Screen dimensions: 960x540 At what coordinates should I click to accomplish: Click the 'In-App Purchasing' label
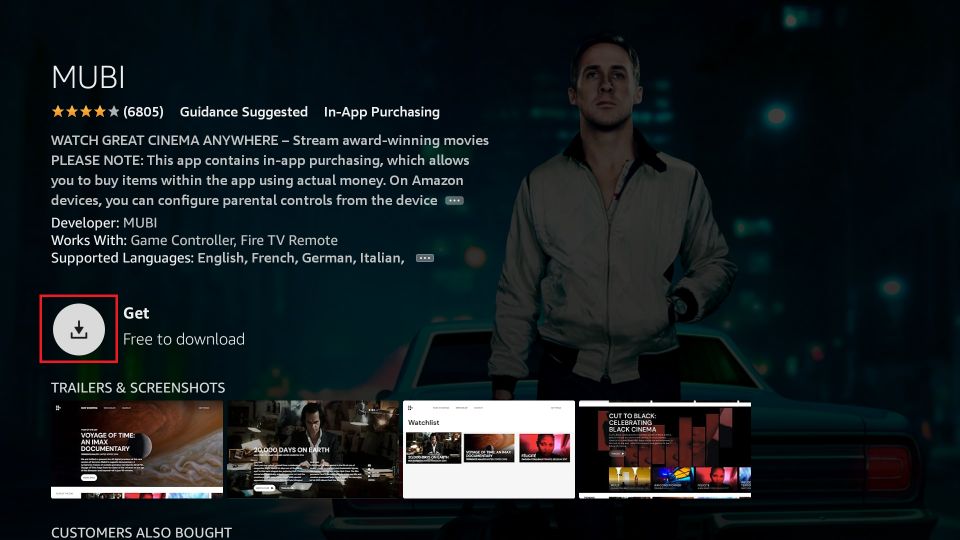coord(381,112)
